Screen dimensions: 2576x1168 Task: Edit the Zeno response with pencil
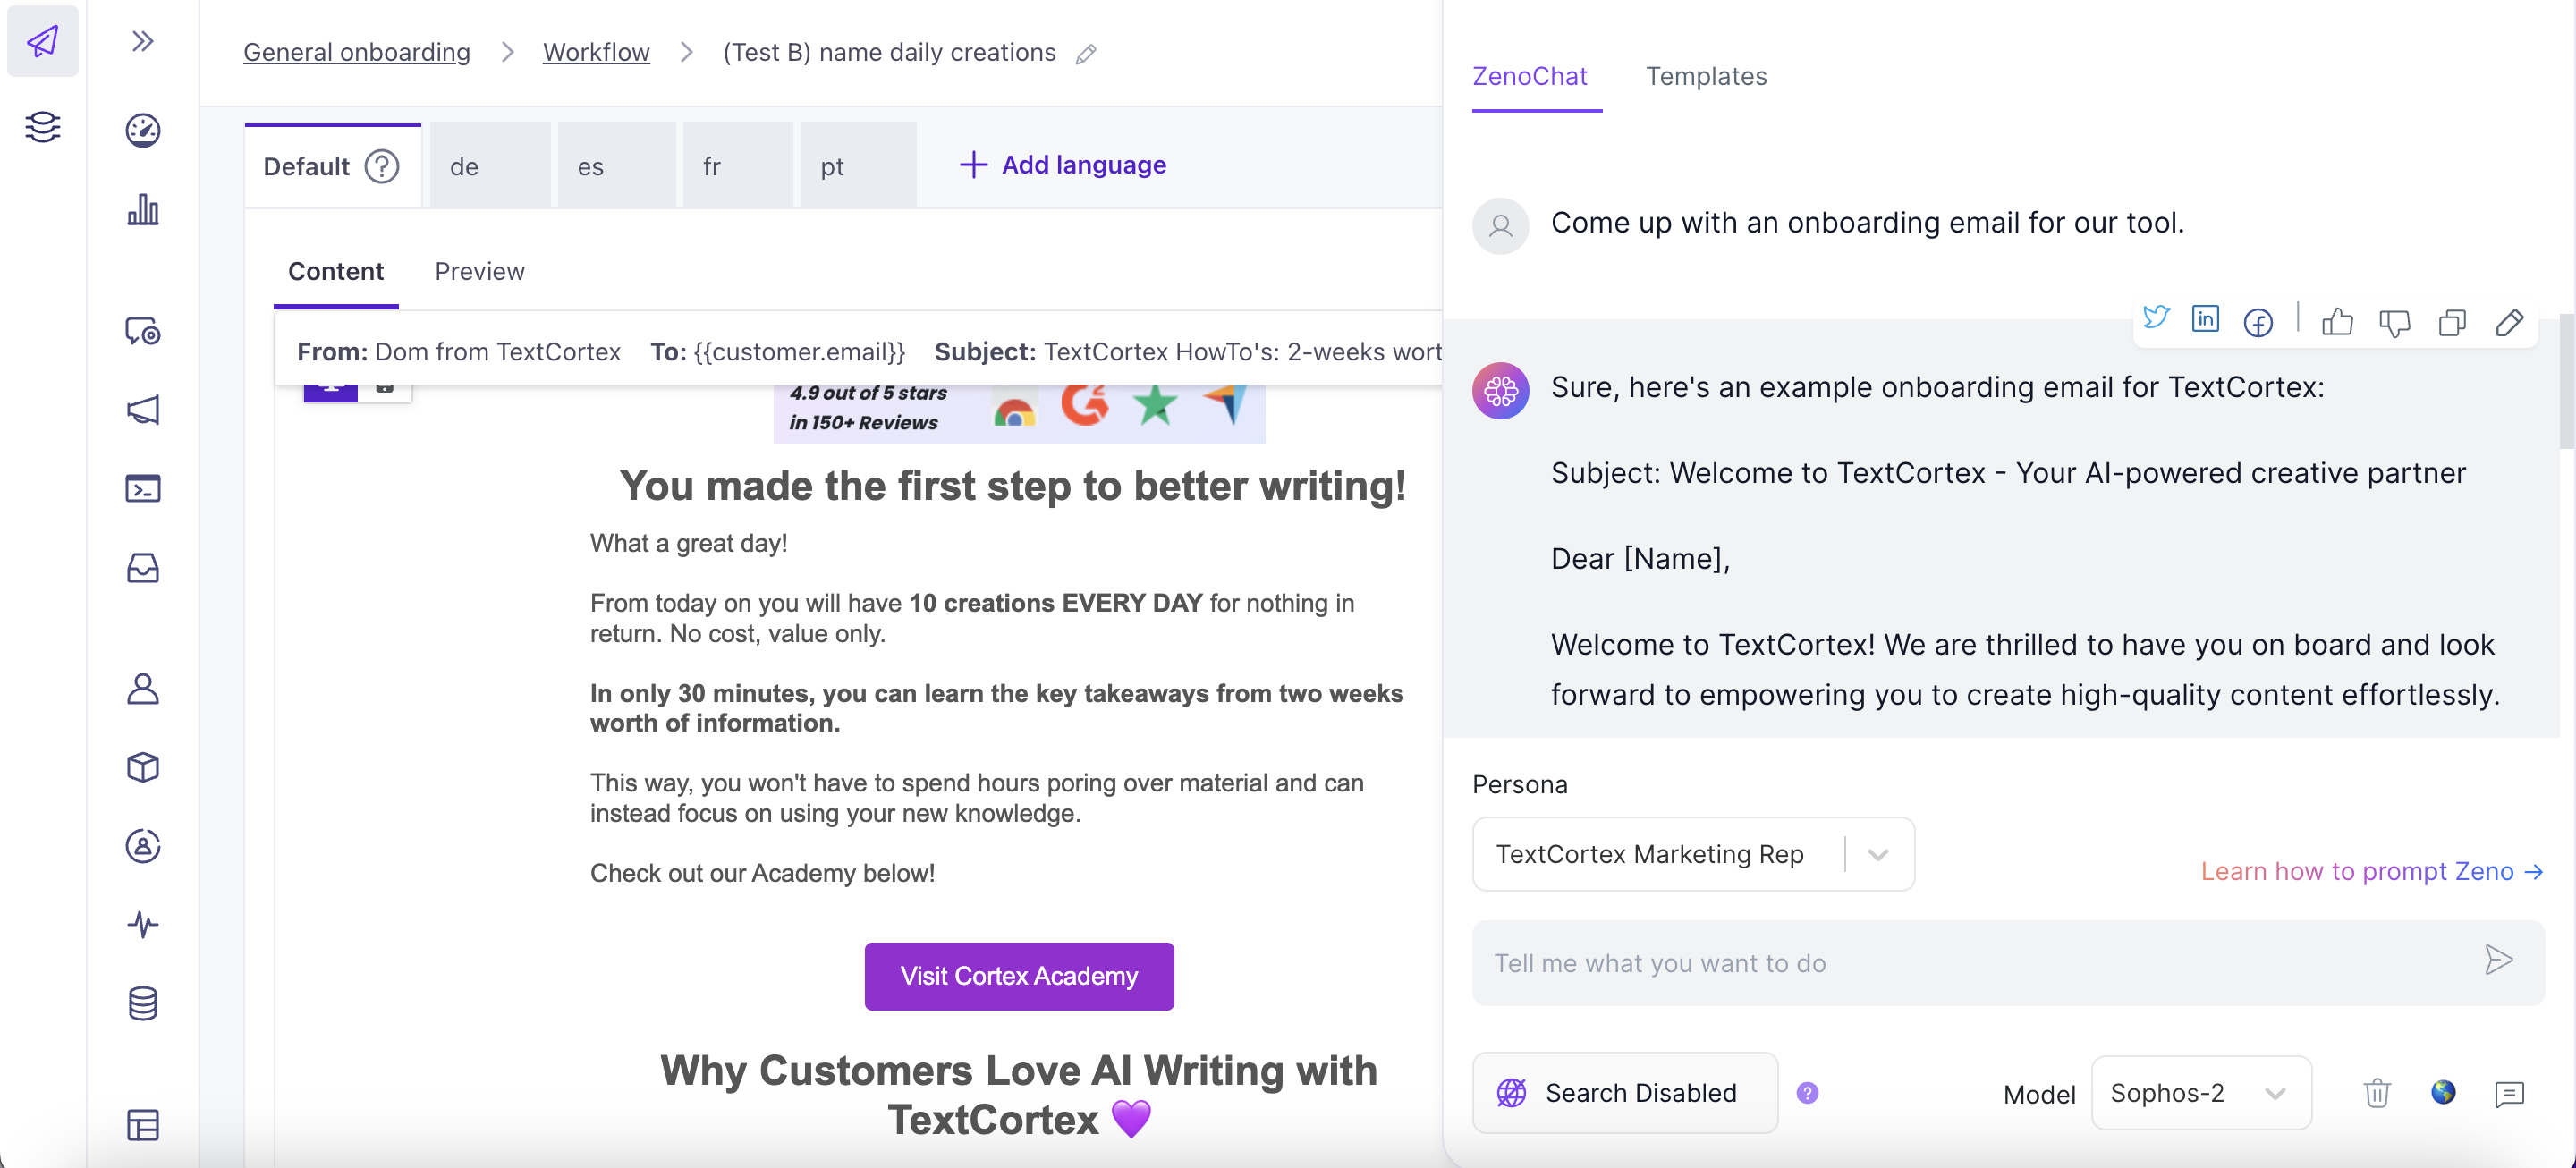click(x=2509, y=322)
